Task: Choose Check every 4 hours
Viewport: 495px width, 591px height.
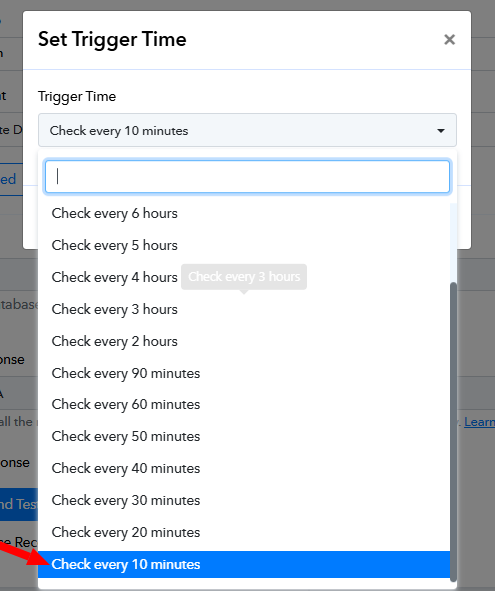Action: tap(244, 277)
